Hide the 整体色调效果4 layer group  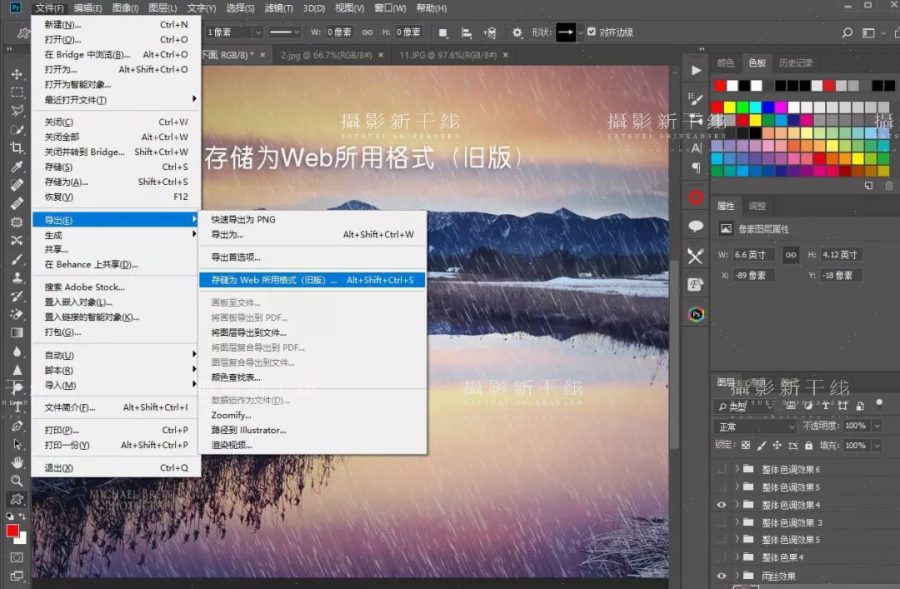pos(721,505)
